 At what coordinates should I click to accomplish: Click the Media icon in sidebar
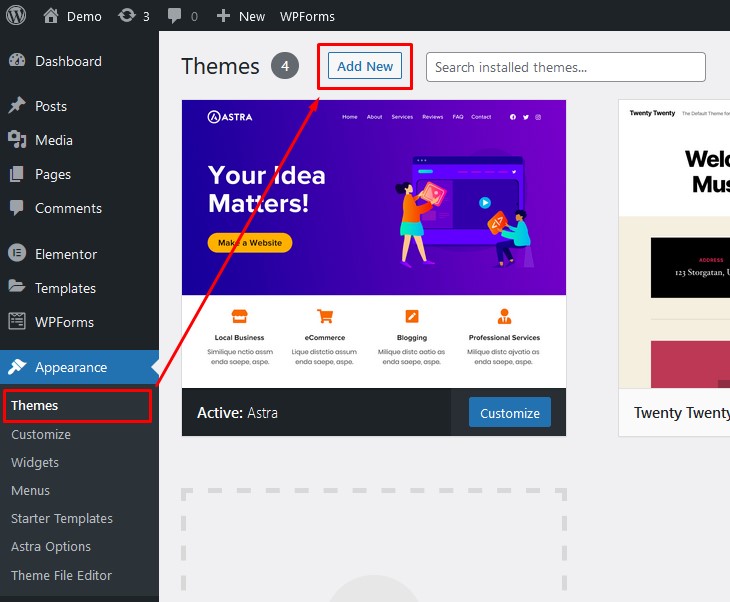tap(17, 140)
